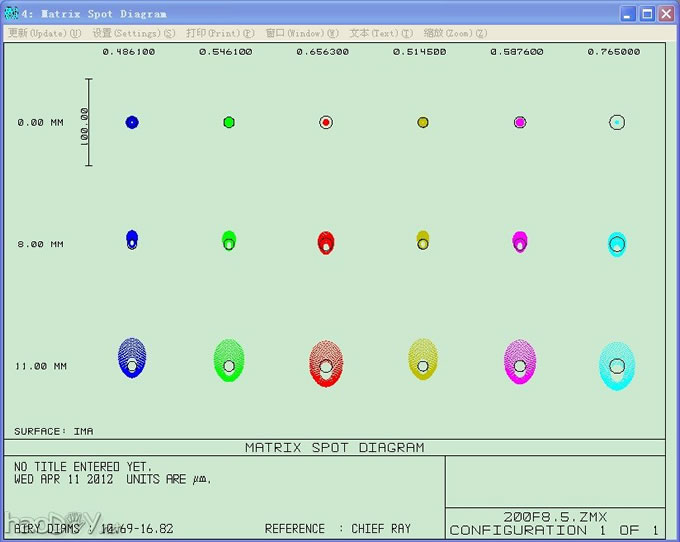This screenshot has width=680, height=542.
Task: Click the blue spot at 0.00 MM field
Action: coord(132,122)
